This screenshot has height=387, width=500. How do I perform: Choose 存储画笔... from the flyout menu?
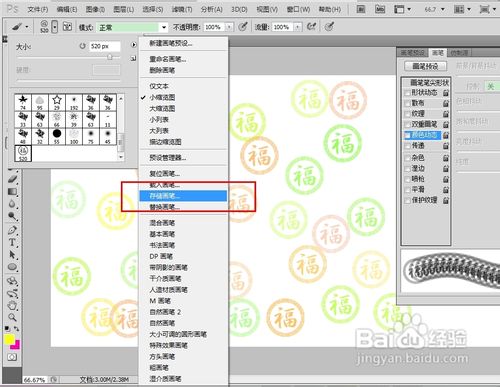tap(183, 196)
